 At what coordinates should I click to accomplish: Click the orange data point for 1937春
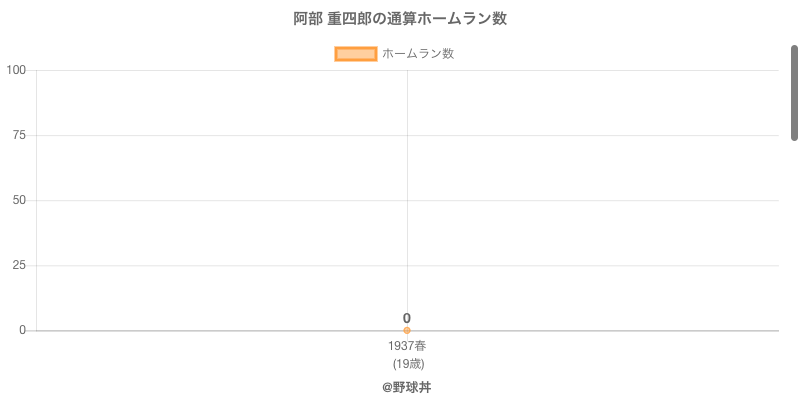click(407, 330)
